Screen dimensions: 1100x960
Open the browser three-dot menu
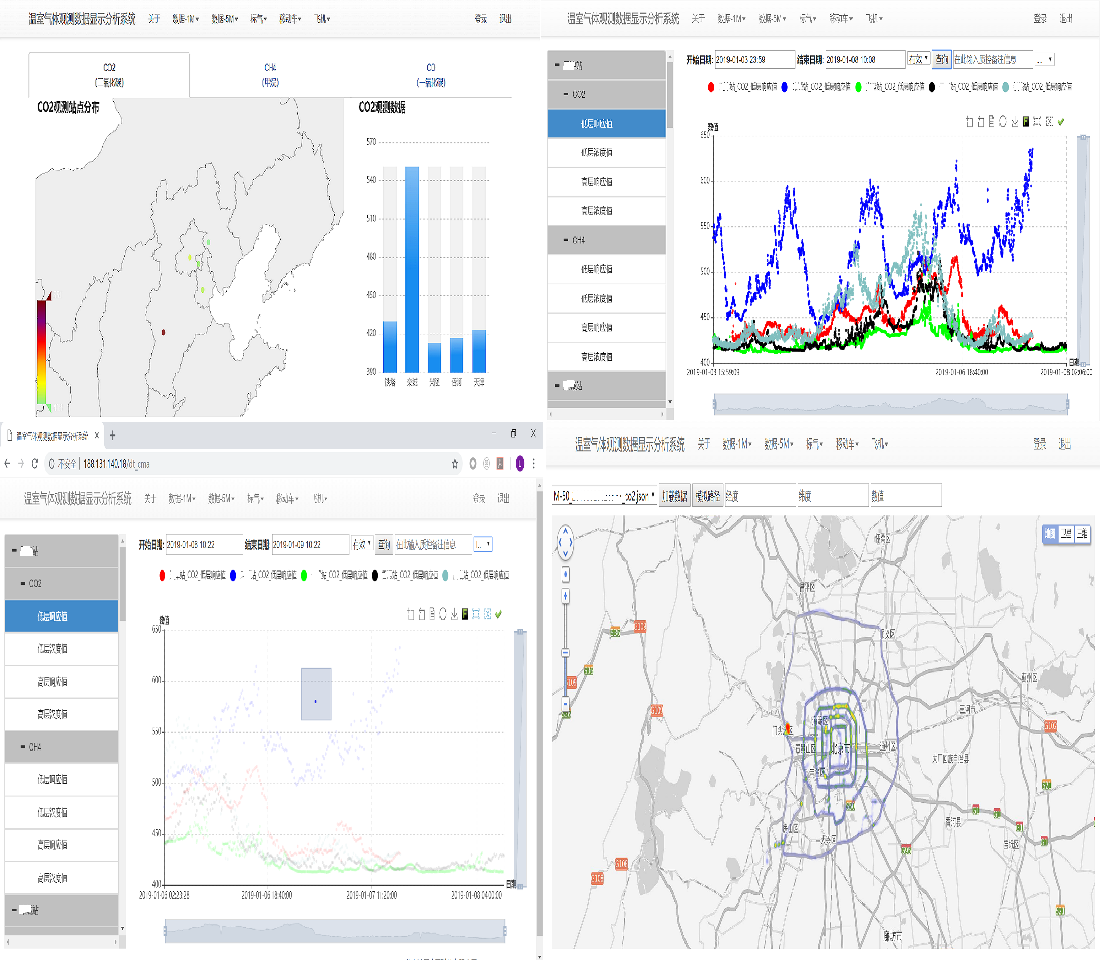(534, 464)
